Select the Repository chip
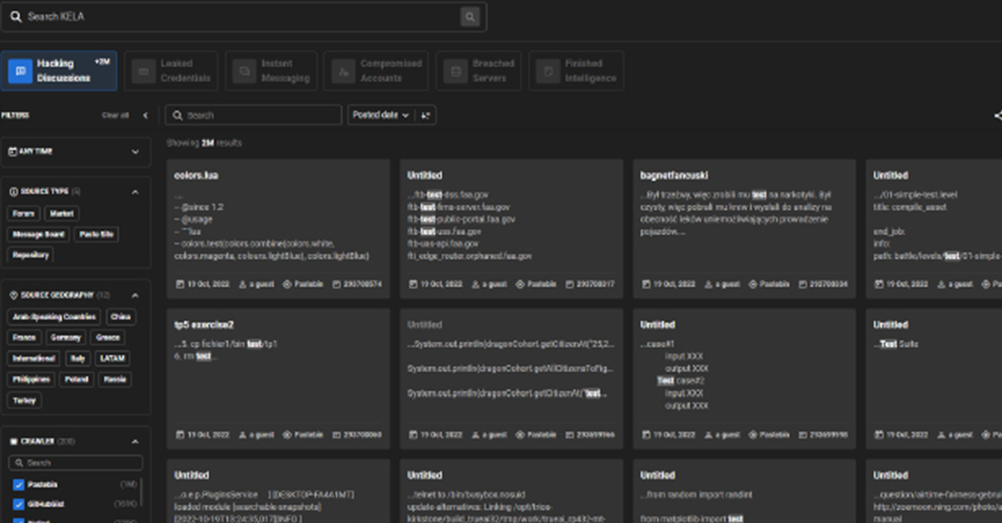Screen dimensions: 1002x523 (x=30, y=255)
